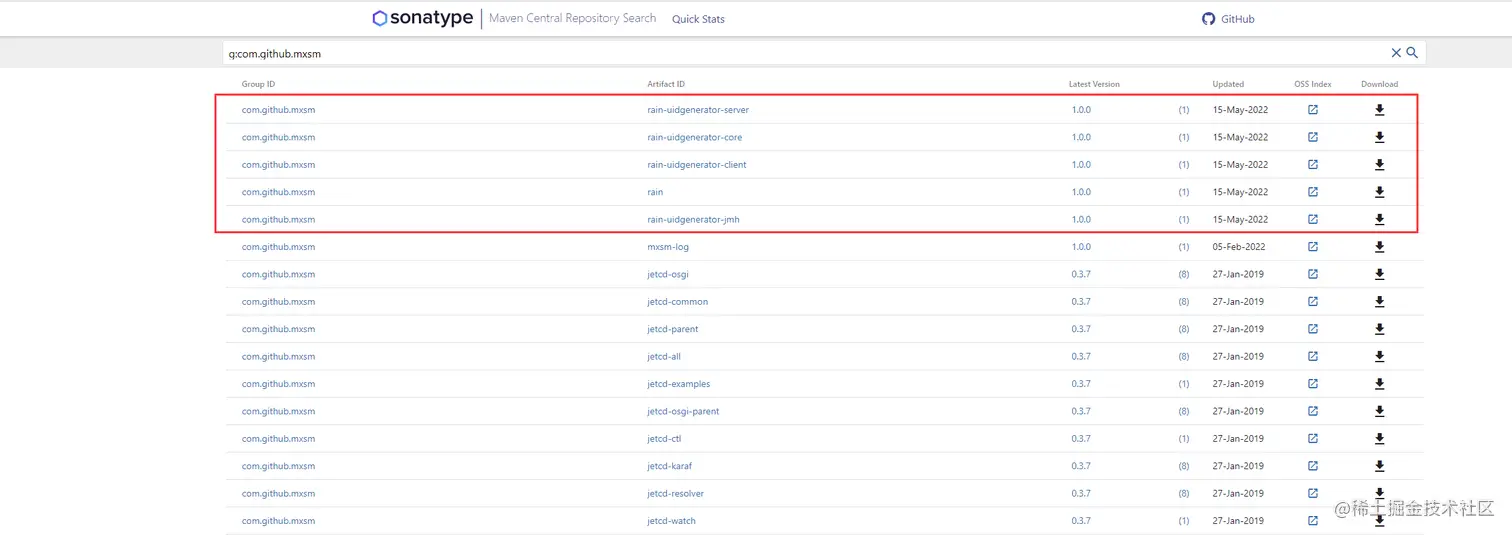
Task: Open the jetcd-karaf artifact link
Action: tap(670, 466)
